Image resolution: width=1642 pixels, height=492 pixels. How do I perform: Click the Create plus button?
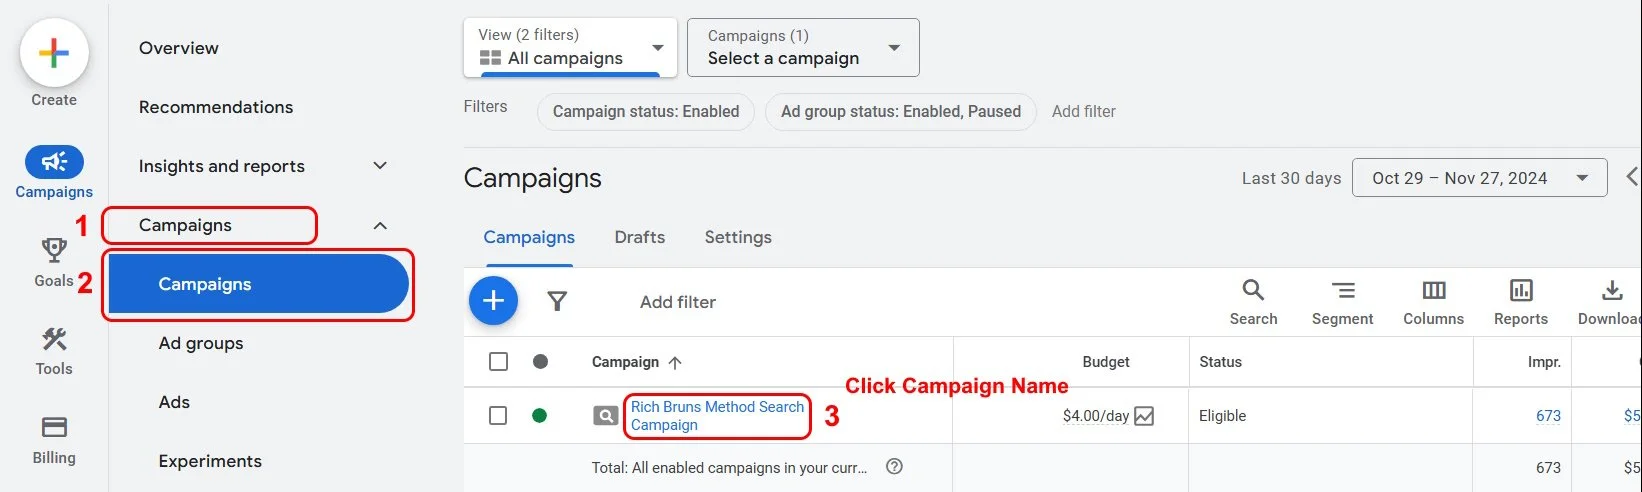[54, 54]
